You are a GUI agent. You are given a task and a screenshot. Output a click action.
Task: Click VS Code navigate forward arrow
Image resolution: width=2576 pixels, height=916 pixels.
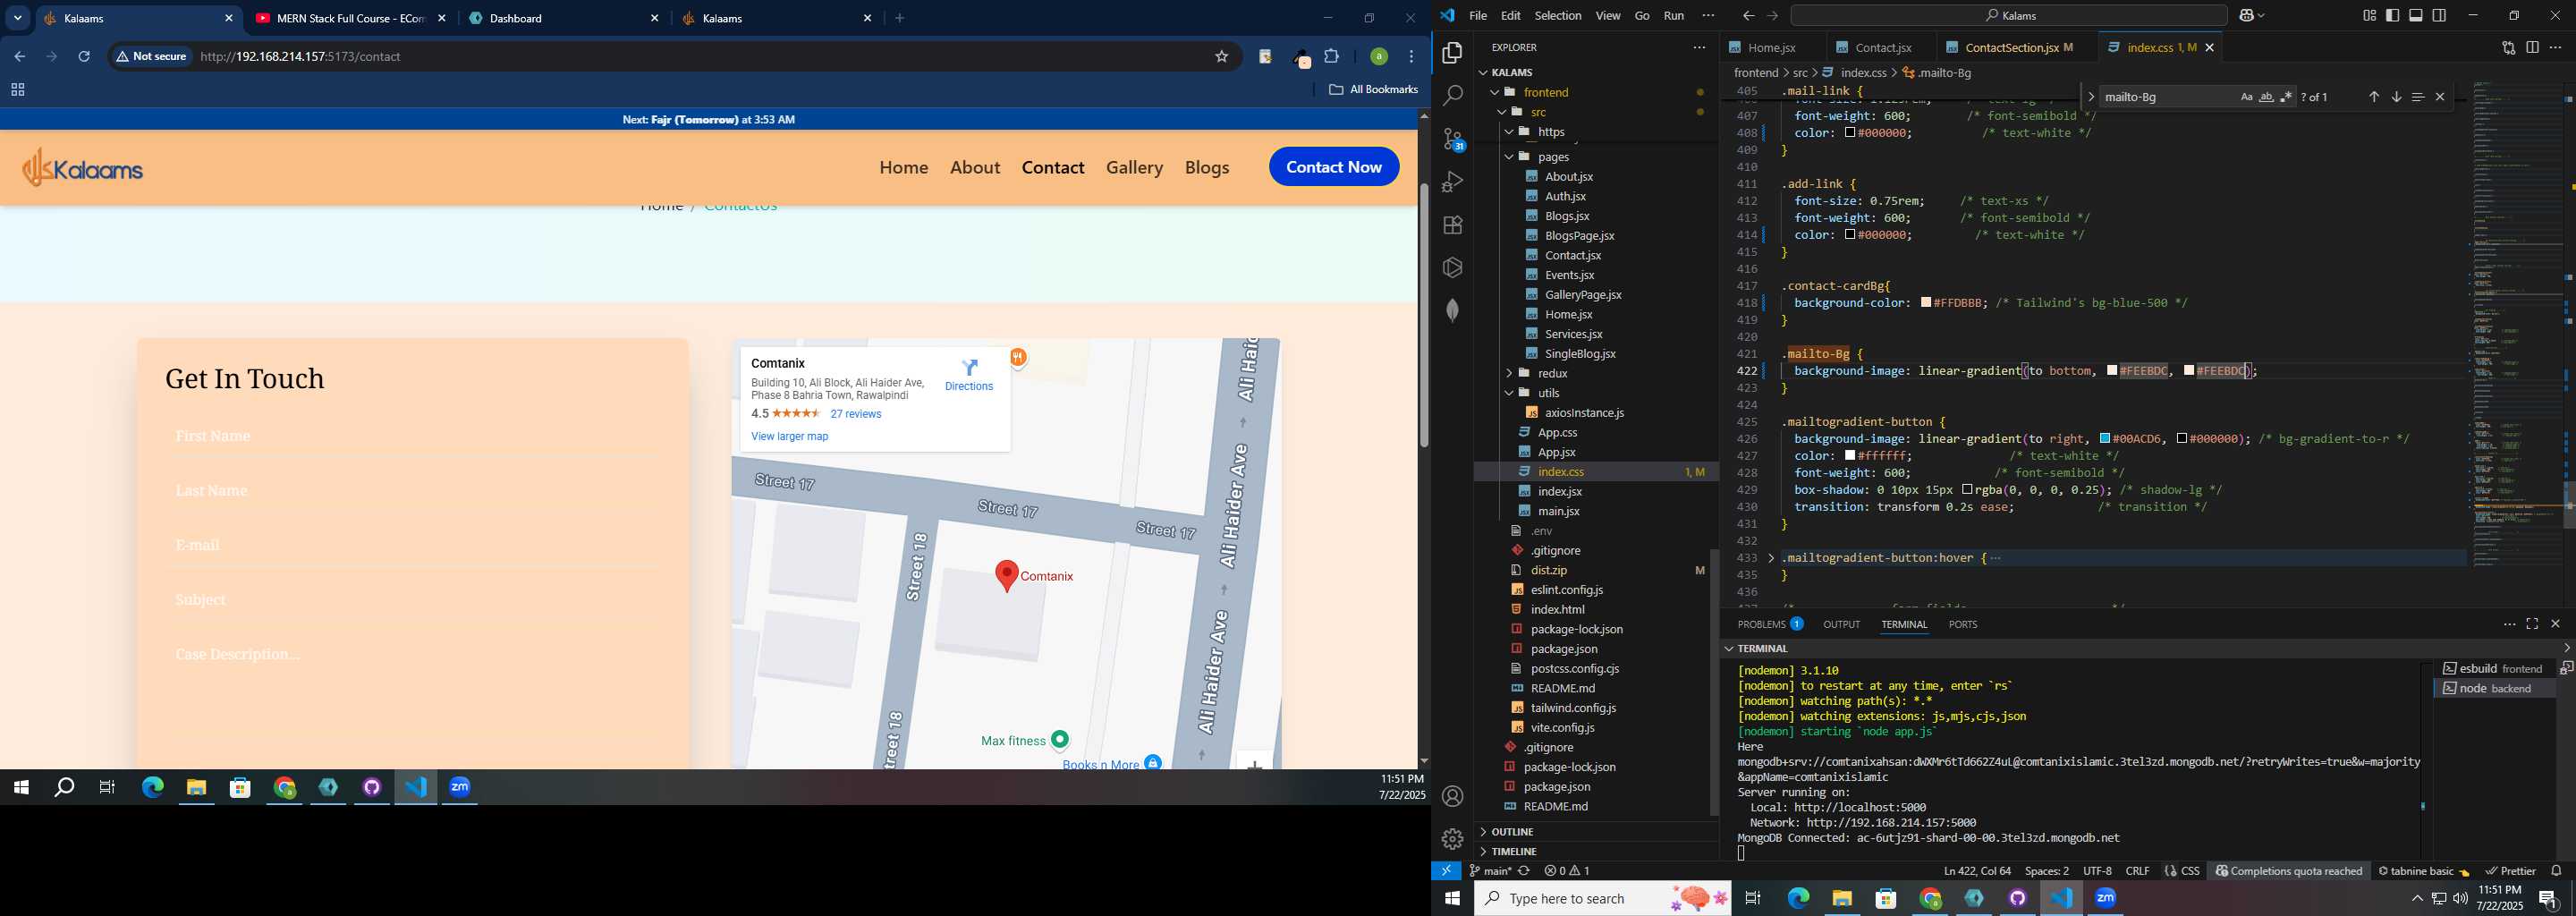point(1772,16)
